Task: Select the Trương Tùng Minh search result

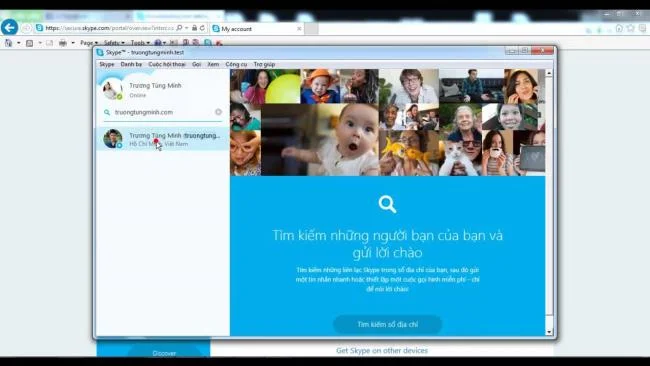Action: coord(163,139)
